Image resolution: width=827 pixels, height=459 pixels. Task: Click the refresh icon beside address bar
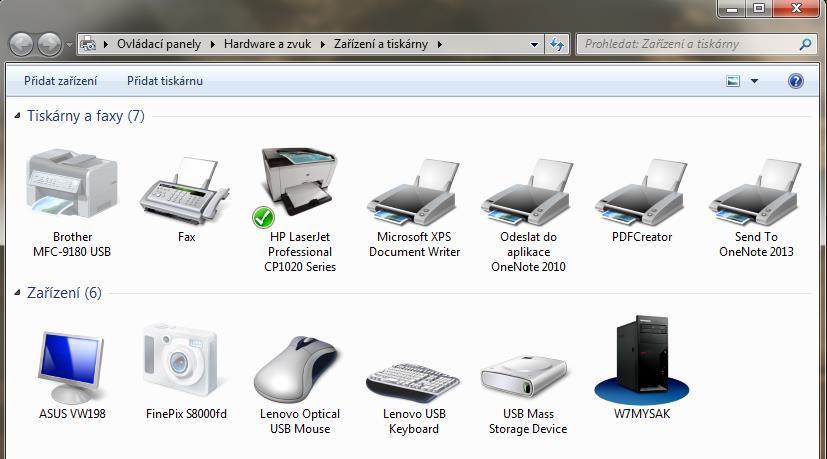[557, 44]
